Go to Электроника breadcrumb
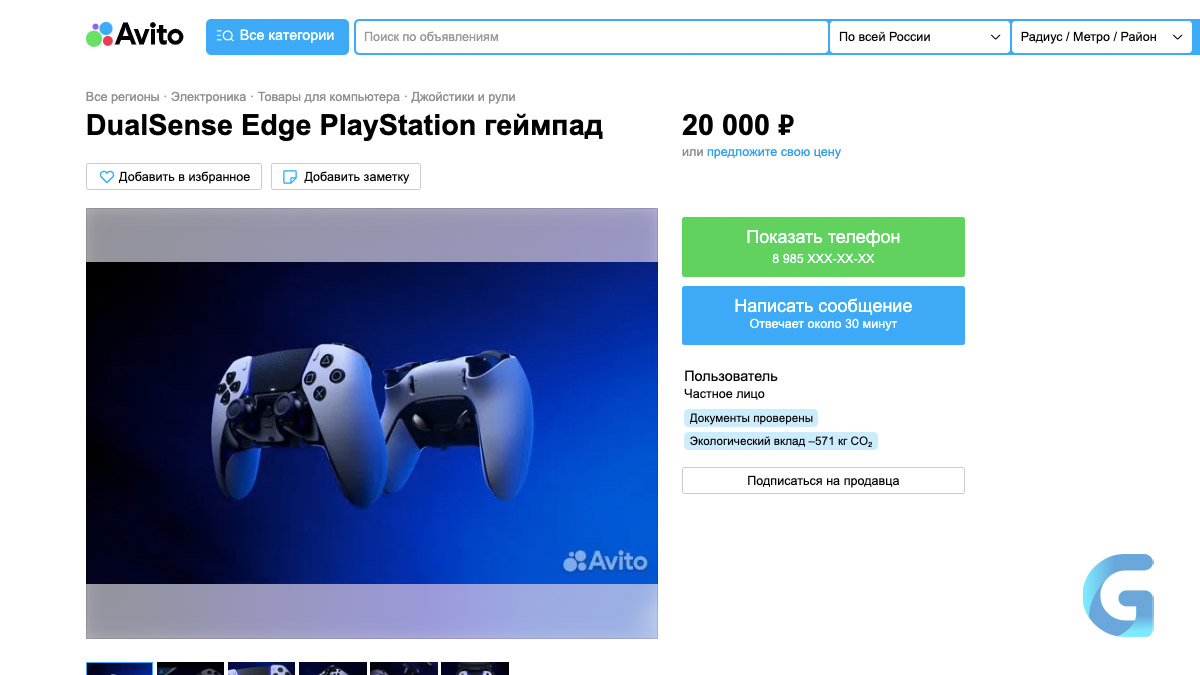 coord(208,97)
